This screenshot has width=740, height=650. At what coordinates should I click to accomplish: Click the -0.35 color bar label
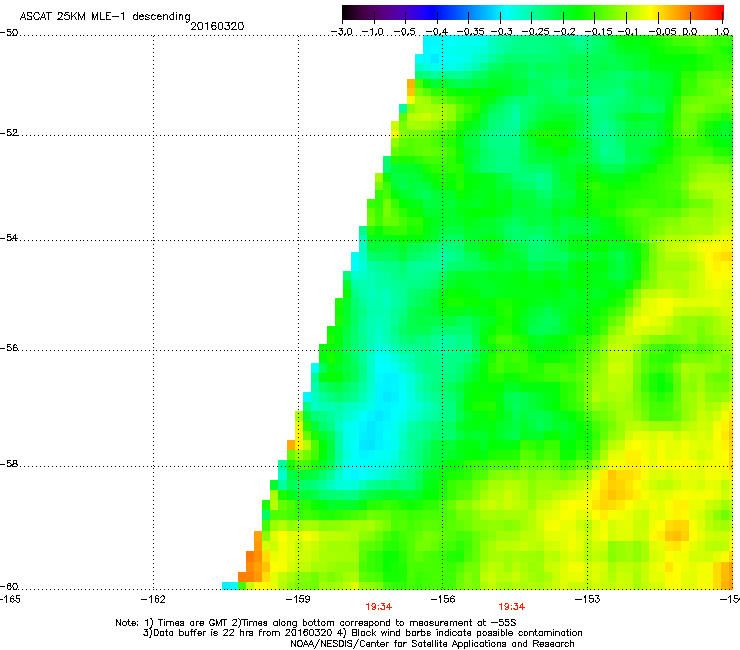[471, 32]
